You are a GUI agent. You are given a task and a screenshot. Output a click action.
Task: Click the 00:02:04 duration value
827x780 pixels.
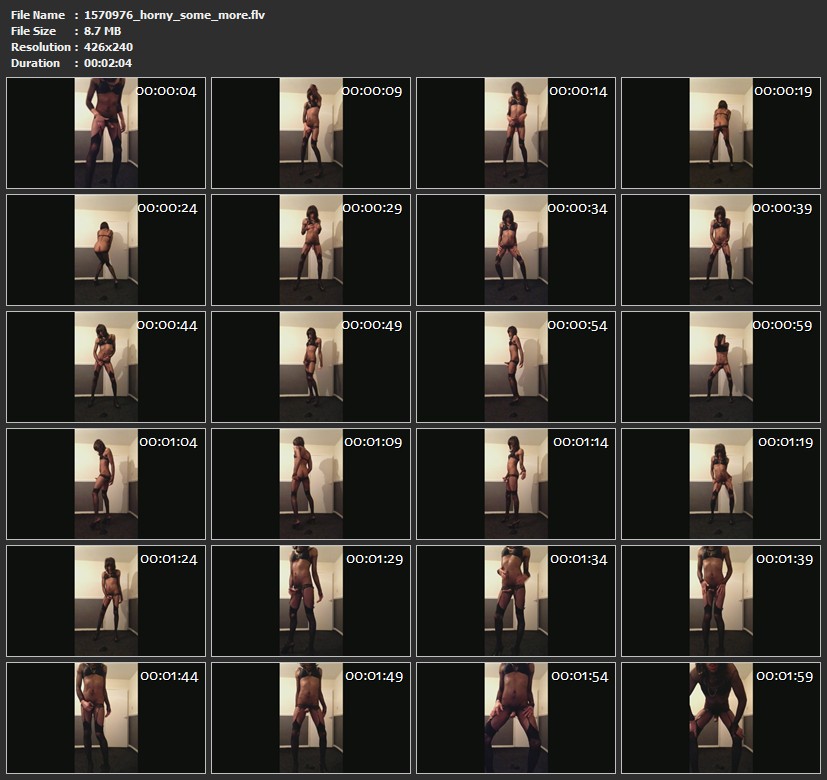click(x=108, y=63)
